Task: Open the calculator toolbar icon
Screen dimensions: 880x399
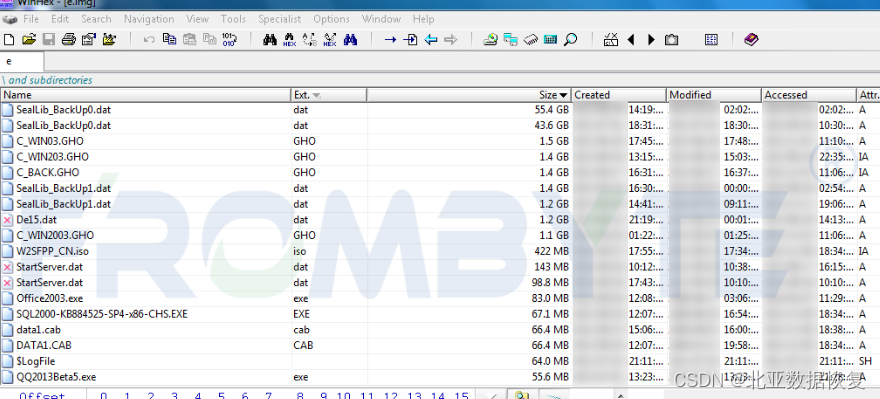Action: click(551, 40)
